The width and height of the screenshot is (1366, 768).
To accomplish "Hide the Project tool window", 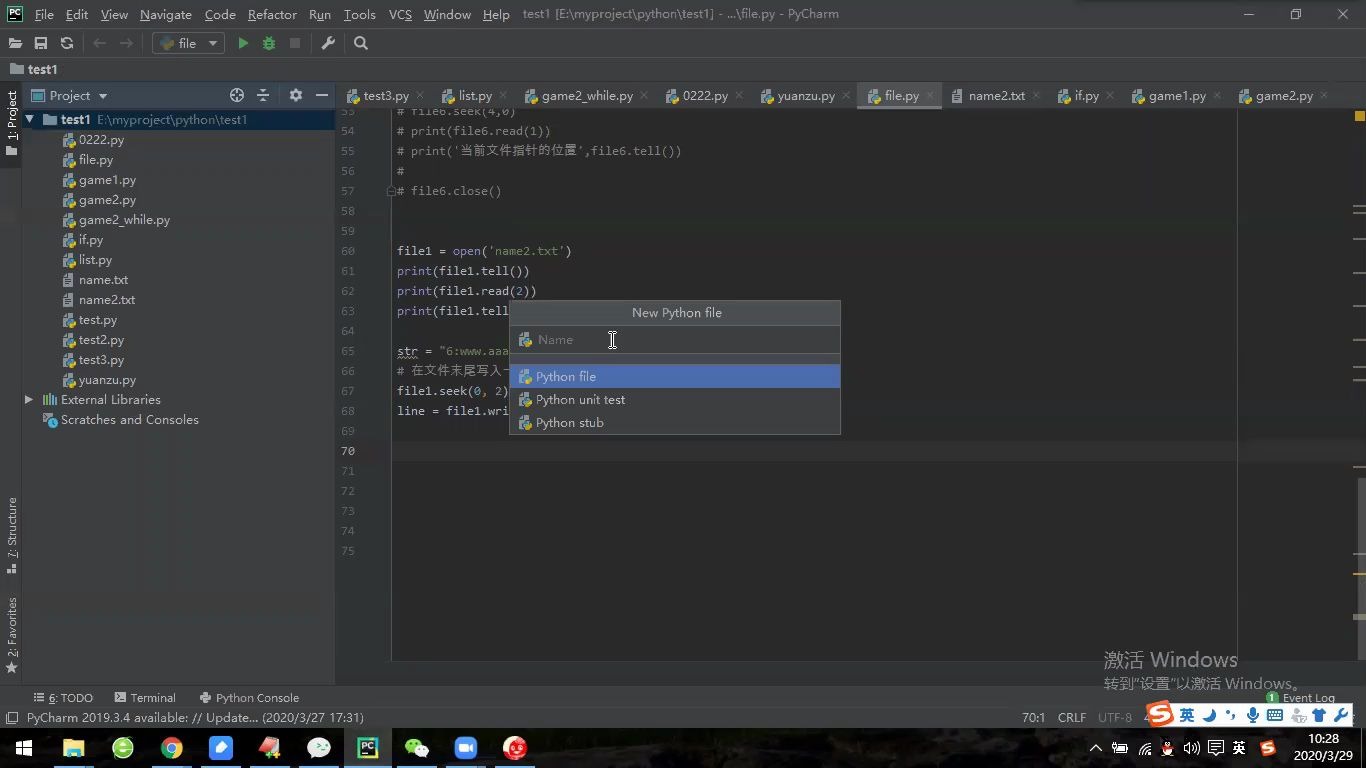I will pos(320,94).
